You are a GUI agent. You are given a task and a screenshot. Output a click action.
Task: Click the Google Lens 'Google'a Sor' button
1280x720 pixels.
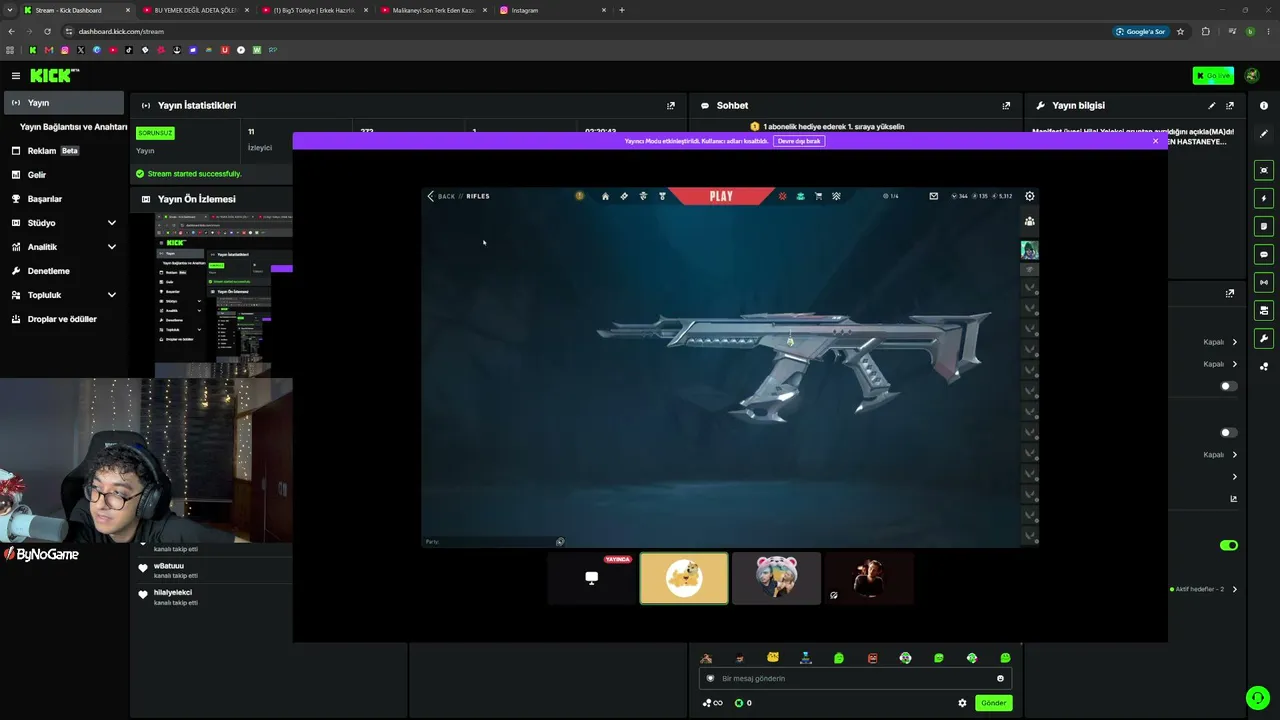(x=1141, y=31)
